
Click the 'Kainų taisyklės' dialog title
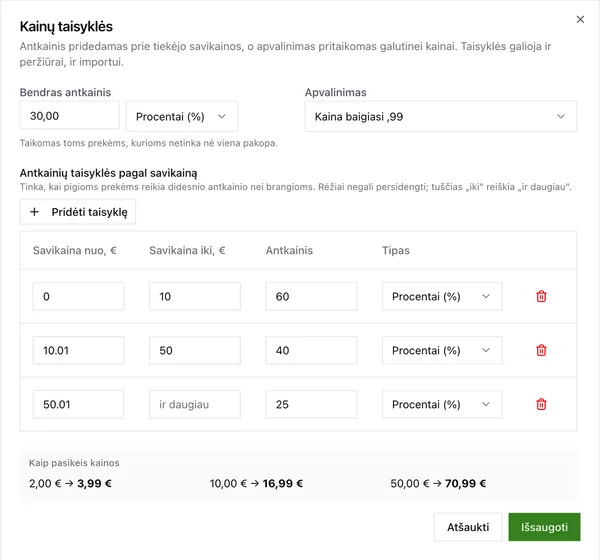[x=66, y=26]
